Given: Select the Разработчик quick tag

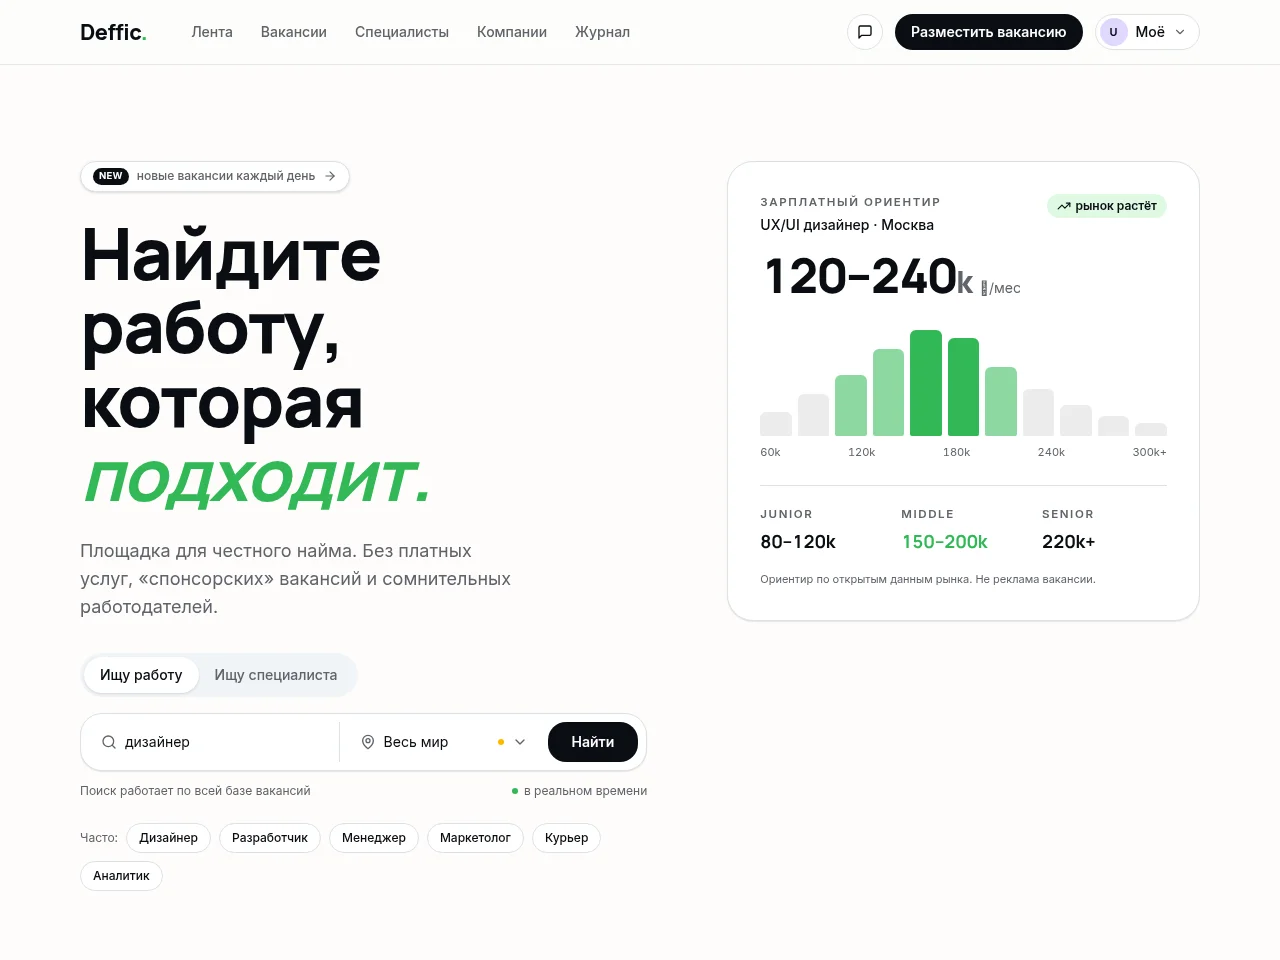Looking at the screenshot, I should tap(270, 838).
